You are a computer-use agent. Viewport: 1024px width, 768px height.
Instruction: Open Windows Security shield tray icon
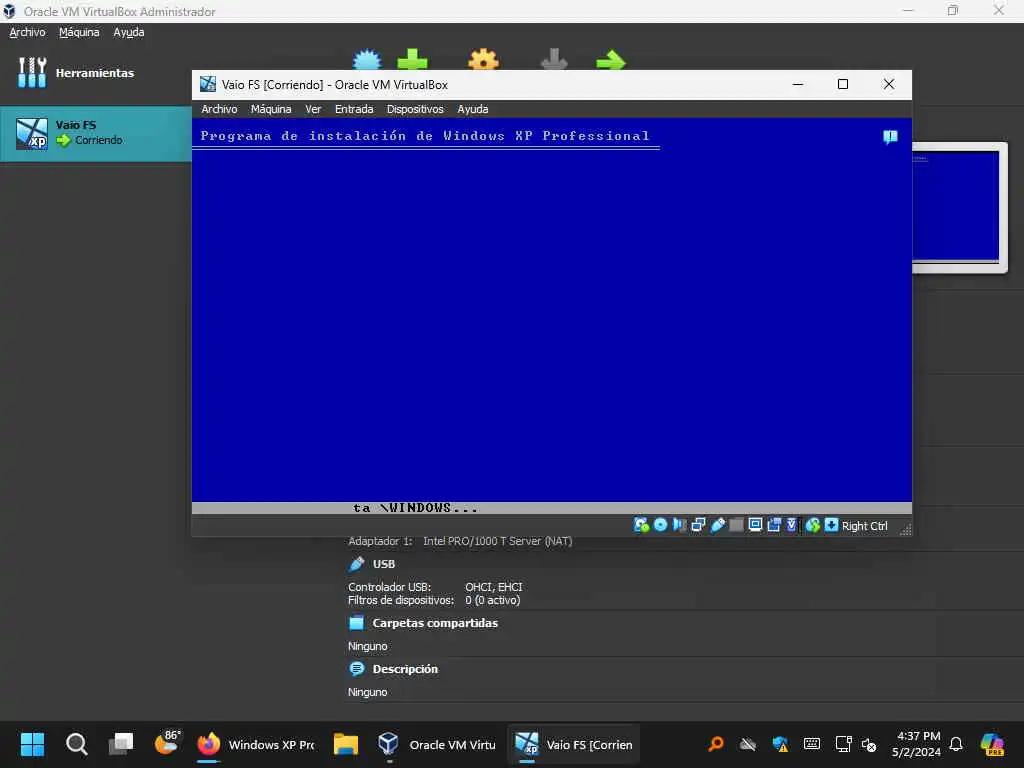[780, 744]
